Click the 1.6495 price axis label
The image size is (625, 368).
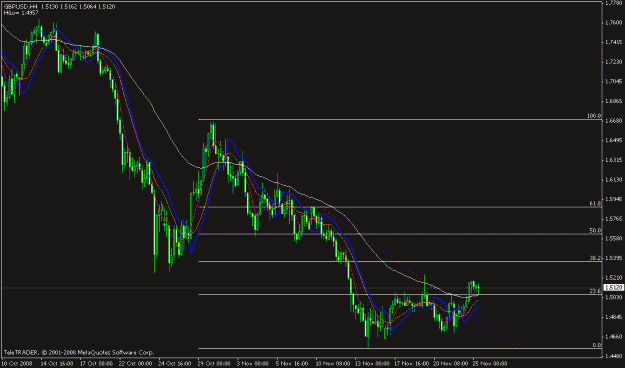point(614,140)
